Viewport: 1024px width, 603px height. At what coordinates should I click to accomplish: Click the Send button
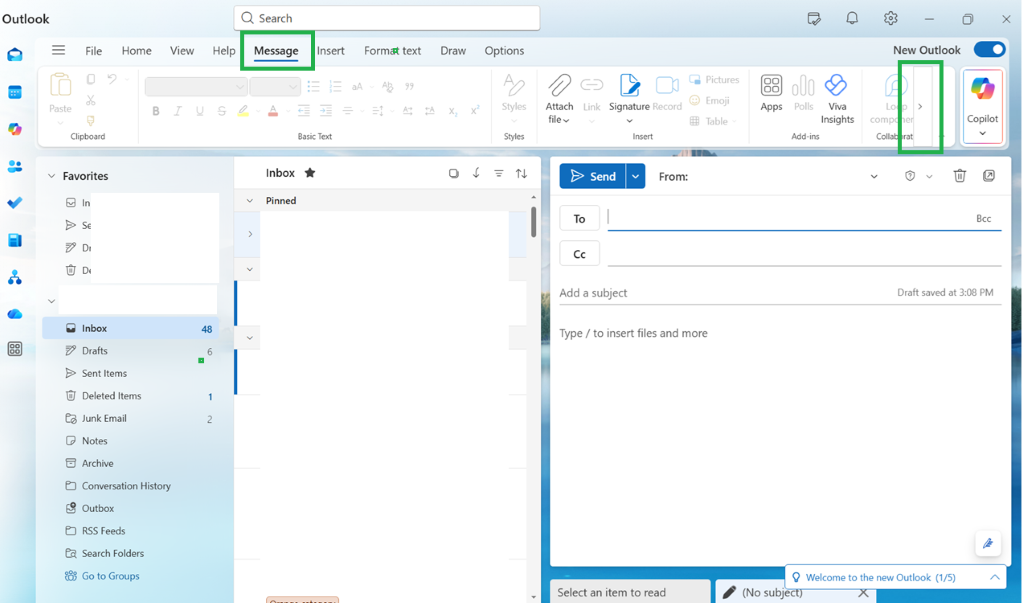[593, 176]
